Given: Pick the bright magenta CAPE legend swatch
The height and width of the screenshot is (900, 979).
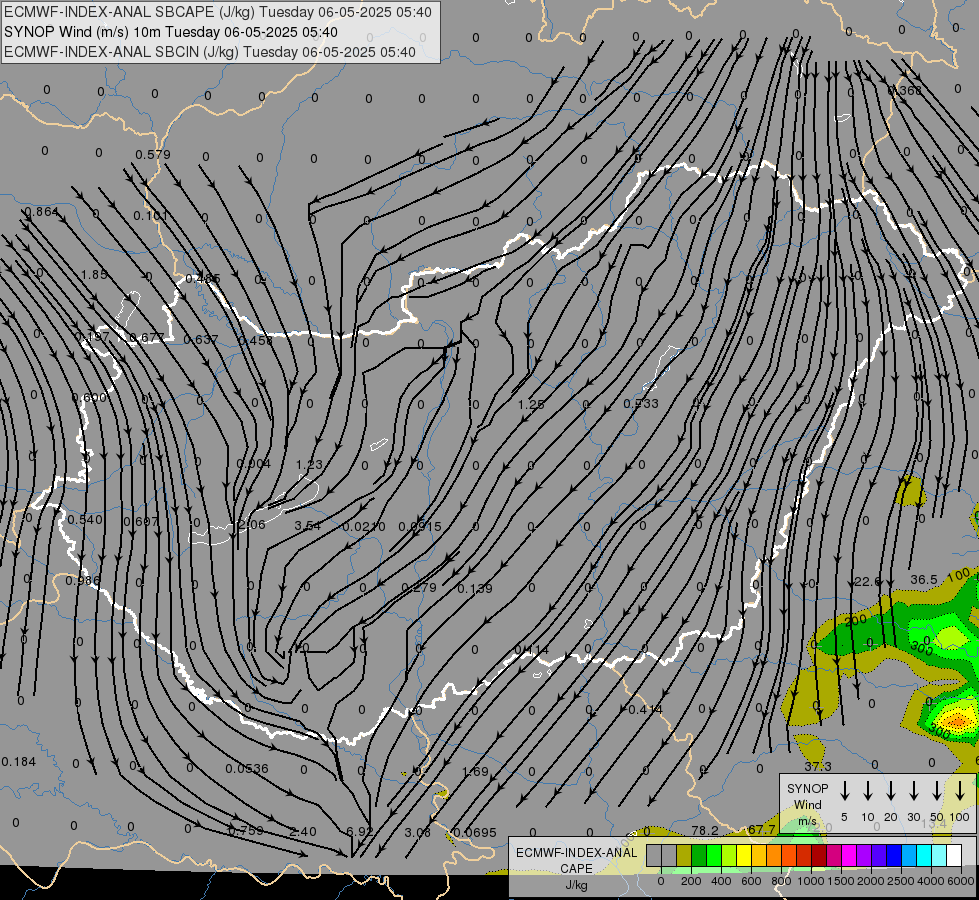Looking at the screenshot, I should pos(849,855).
